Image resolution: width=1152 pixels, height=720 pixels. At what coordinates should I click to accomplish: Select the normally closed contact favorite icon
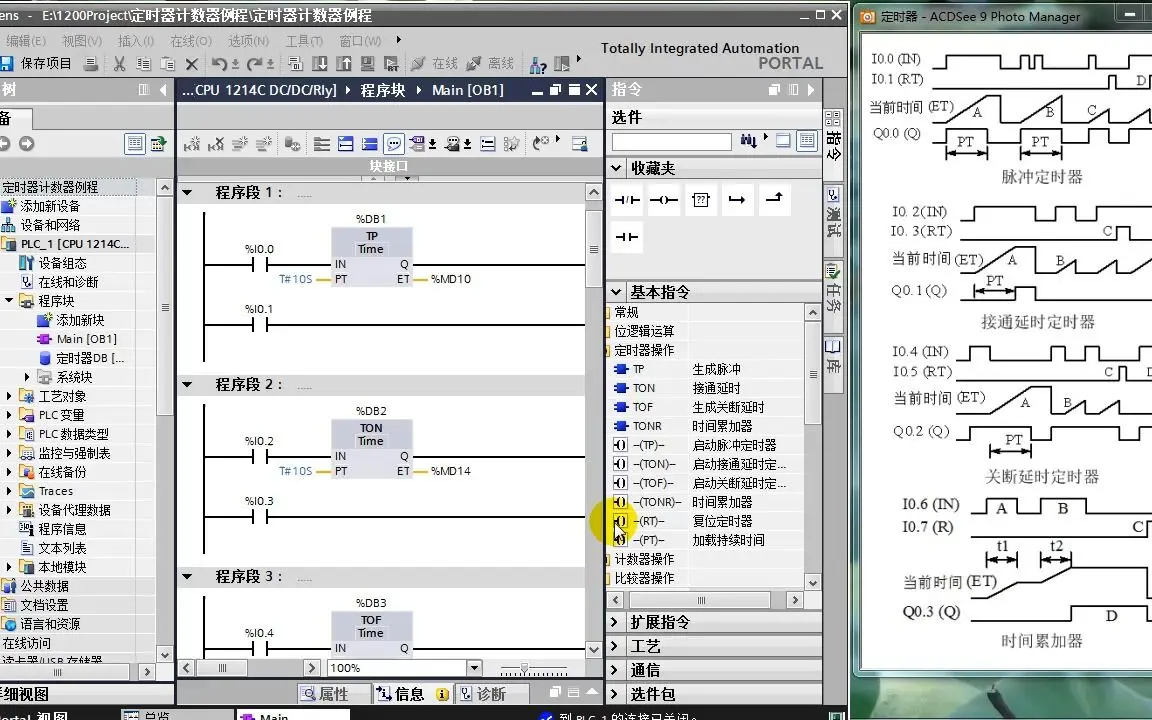627,200
